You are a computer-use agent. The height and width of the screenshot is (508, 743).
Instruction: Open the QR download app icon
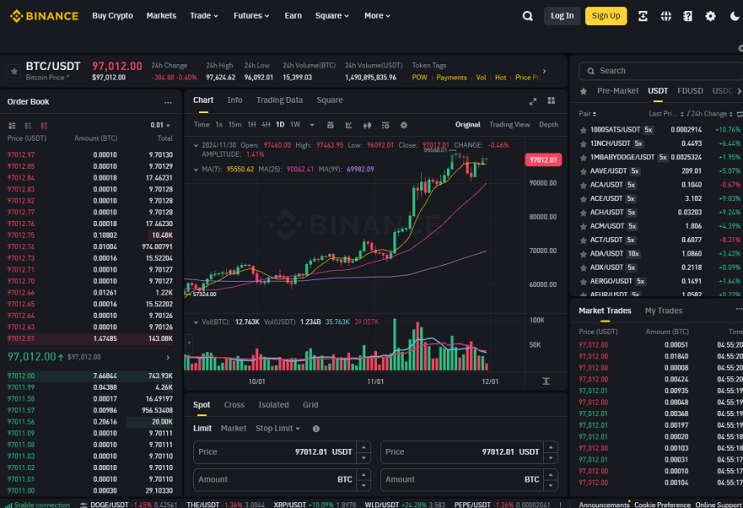tap(643, 16)
